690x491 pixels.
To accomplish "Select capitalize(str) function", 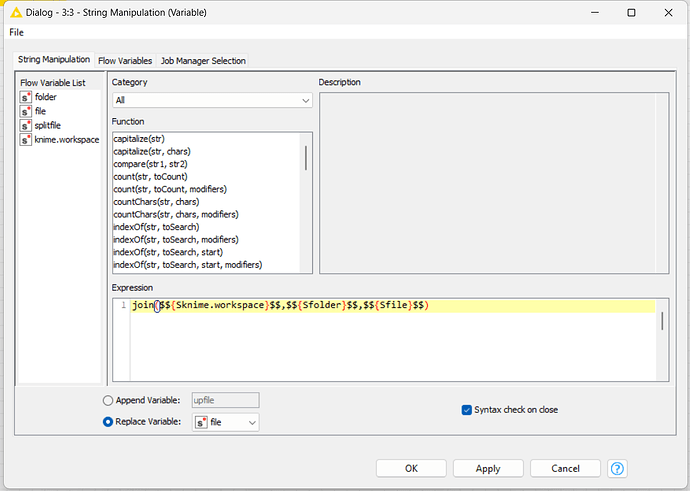I will [x=139, y=139].
